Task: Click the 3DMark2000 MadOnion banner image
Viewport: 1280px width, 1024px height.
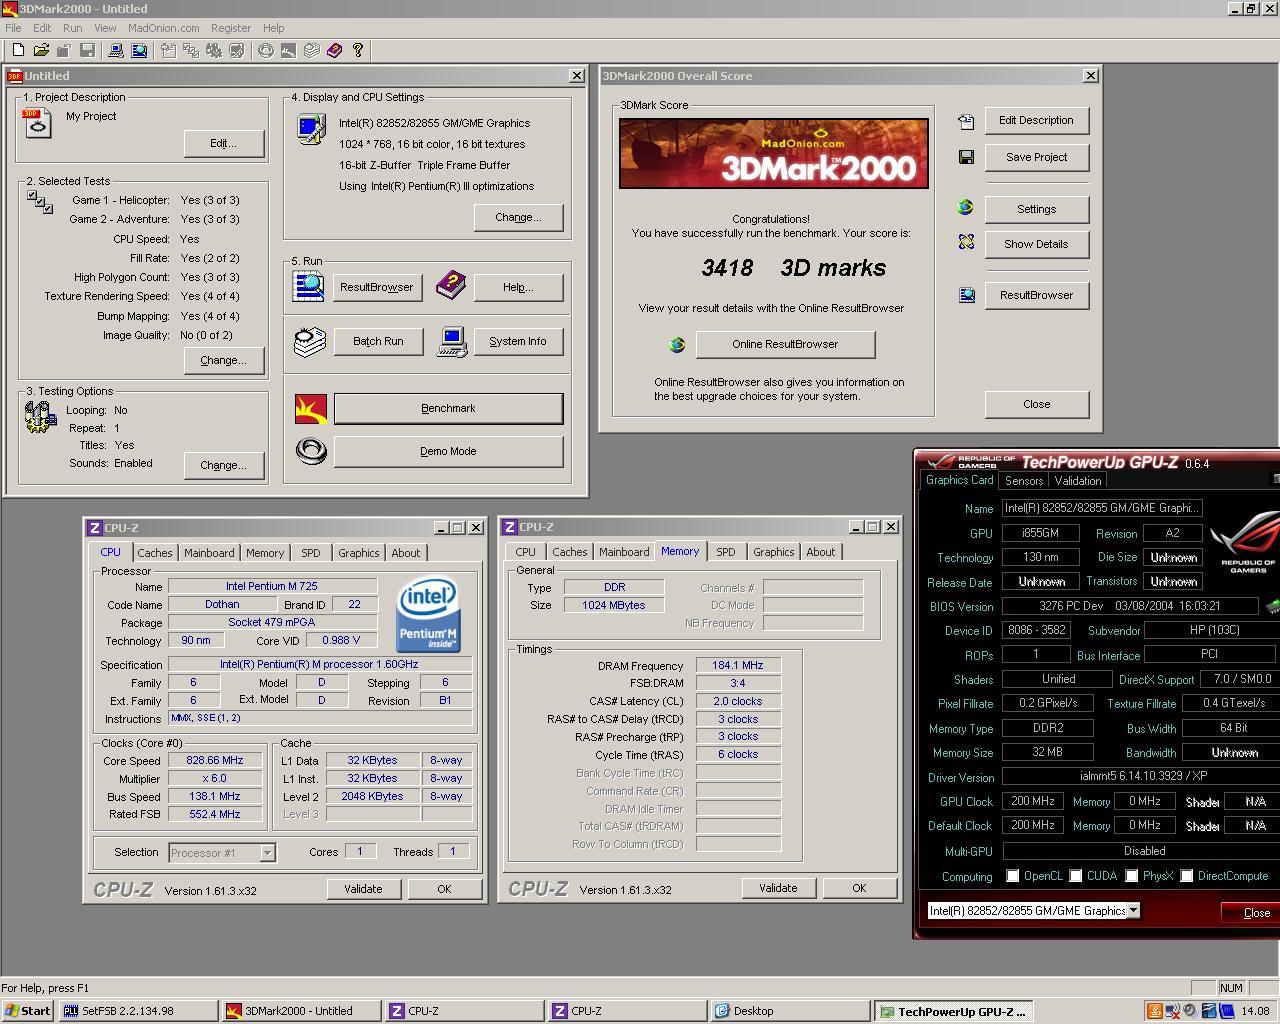Action: (x=773, y=153)
